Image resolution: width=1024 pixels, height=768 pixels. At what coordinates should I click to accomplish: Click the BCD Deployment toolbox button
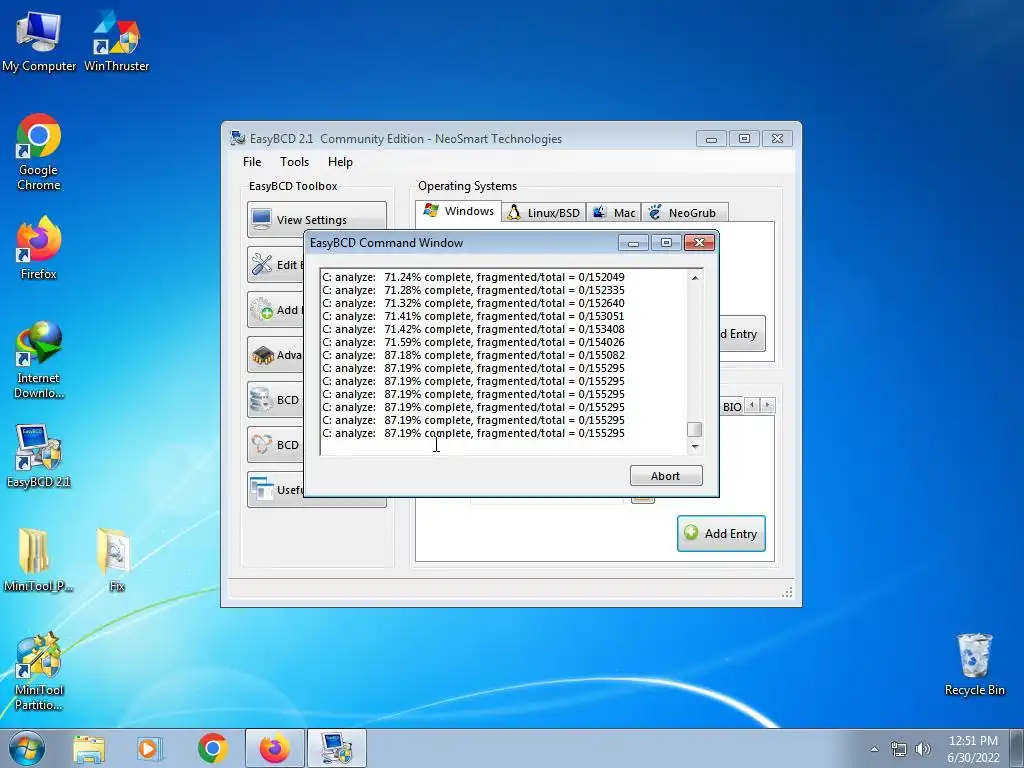(x=276, y=445)
